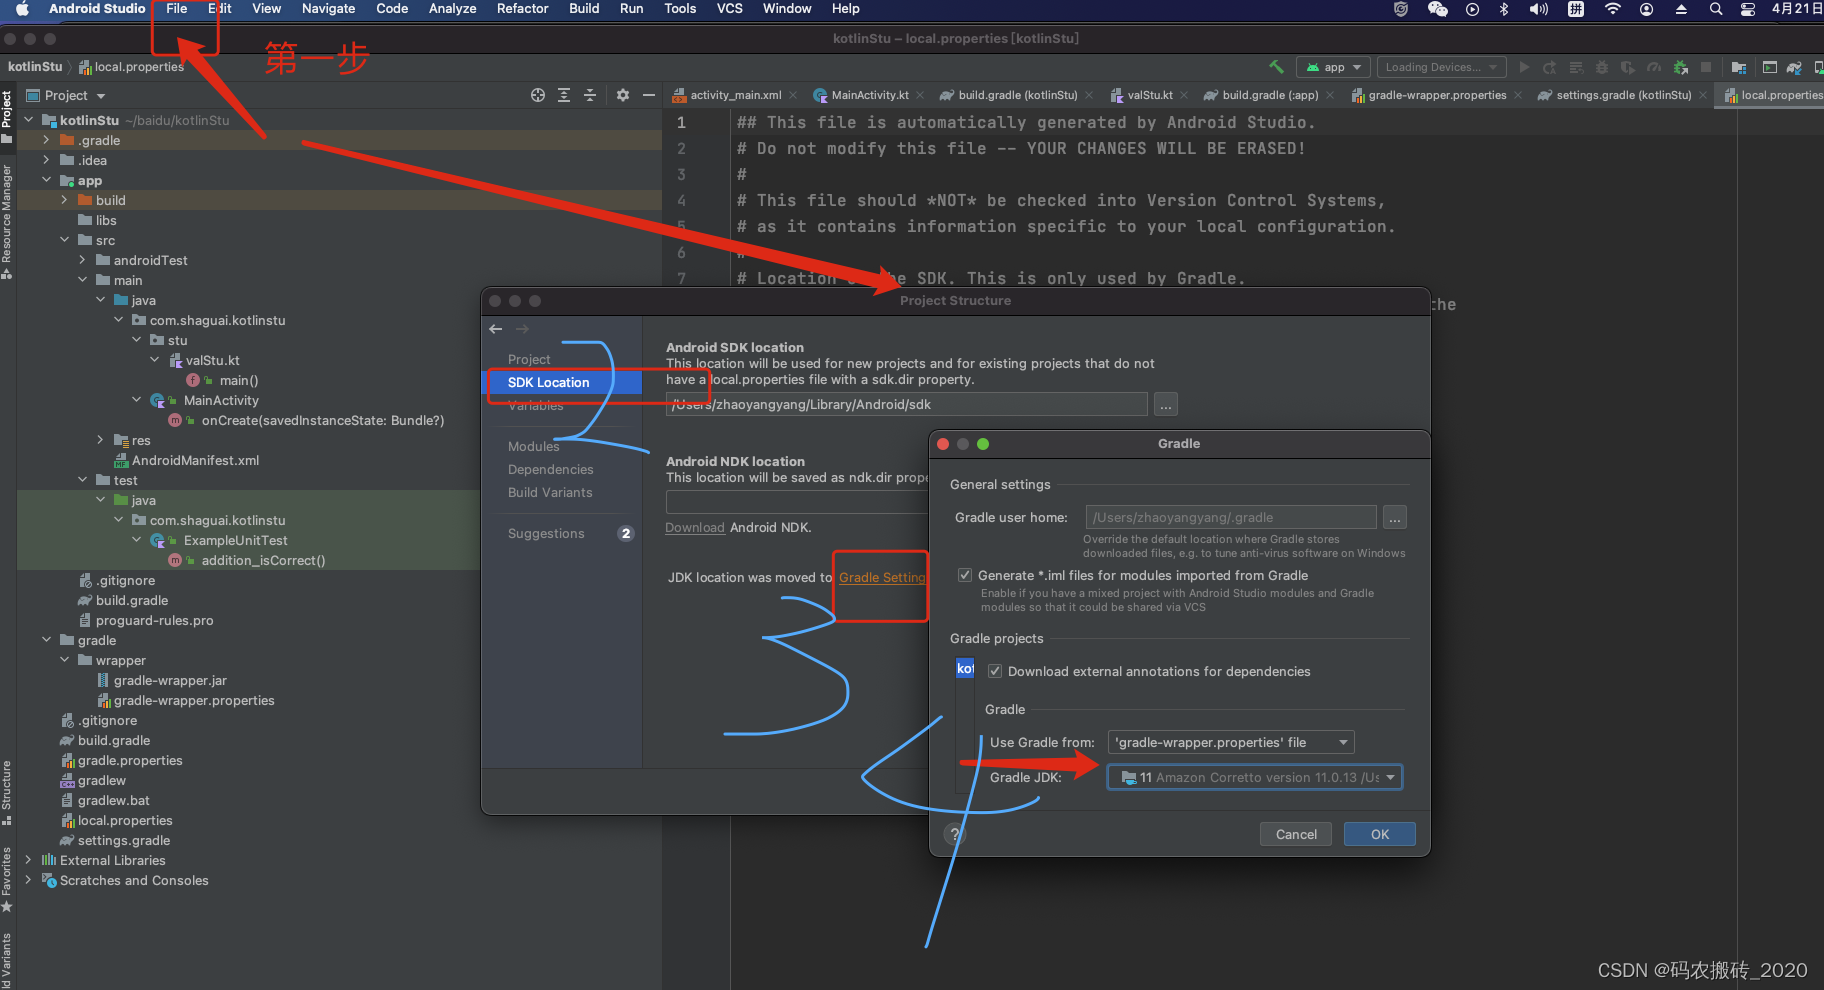1824x990 pixels.
Task: Click help question mark in Gradle dialog
Action: pos(955,834)
